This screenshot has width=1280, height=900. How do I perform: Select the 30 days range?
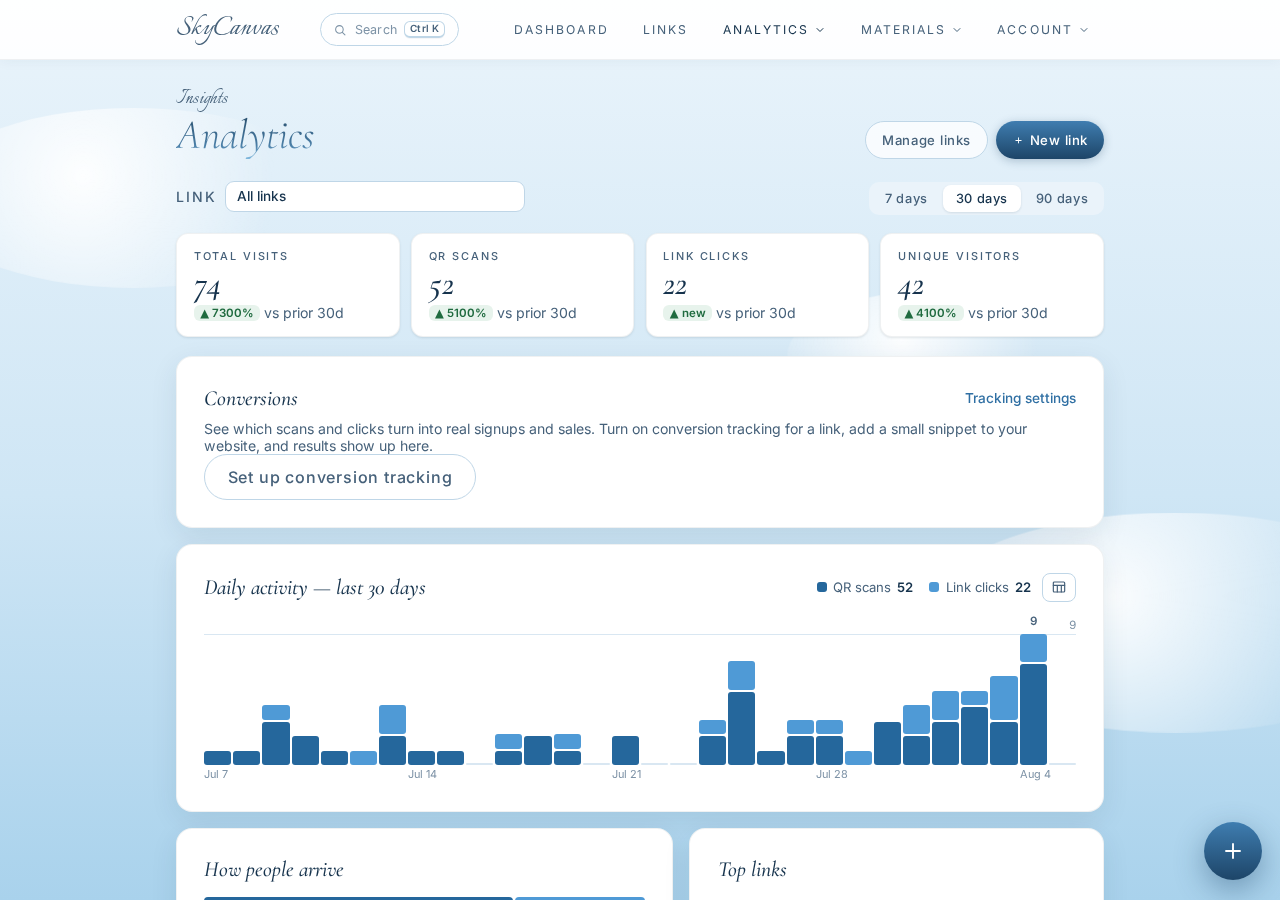point(981,198)
